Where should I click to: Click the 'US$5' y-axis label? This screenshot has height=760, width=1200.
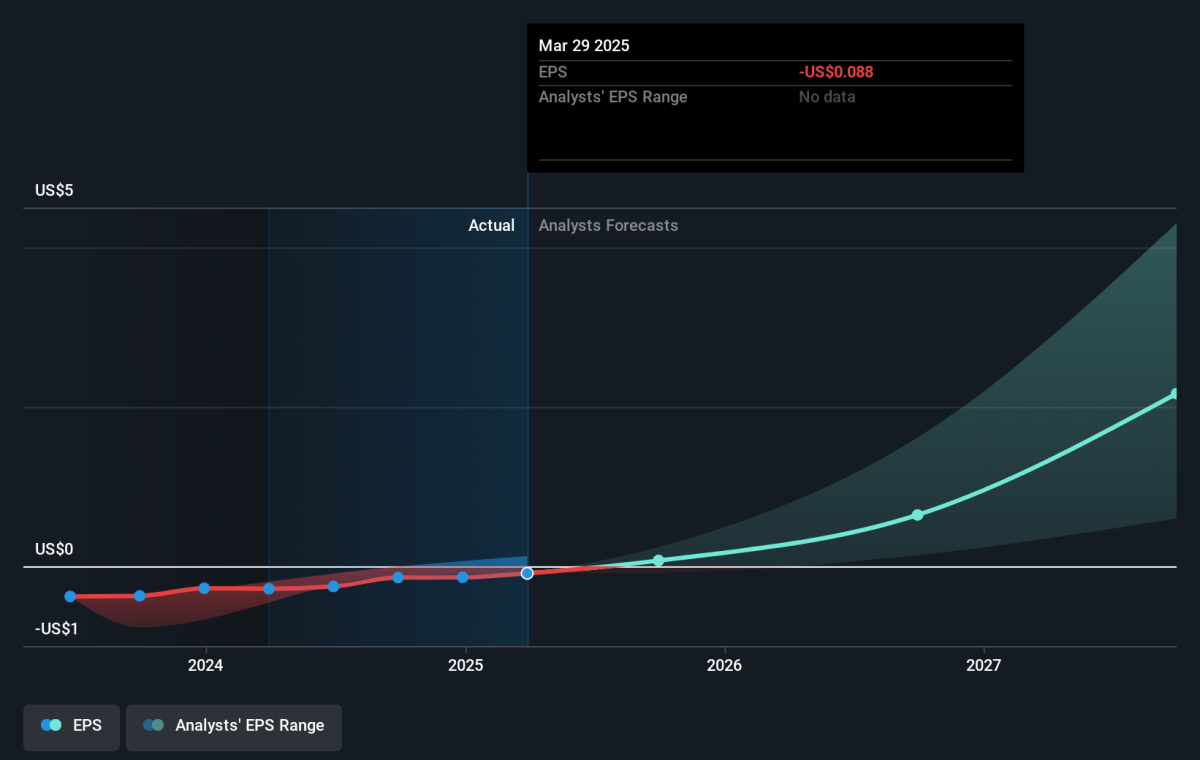[54, 190]
